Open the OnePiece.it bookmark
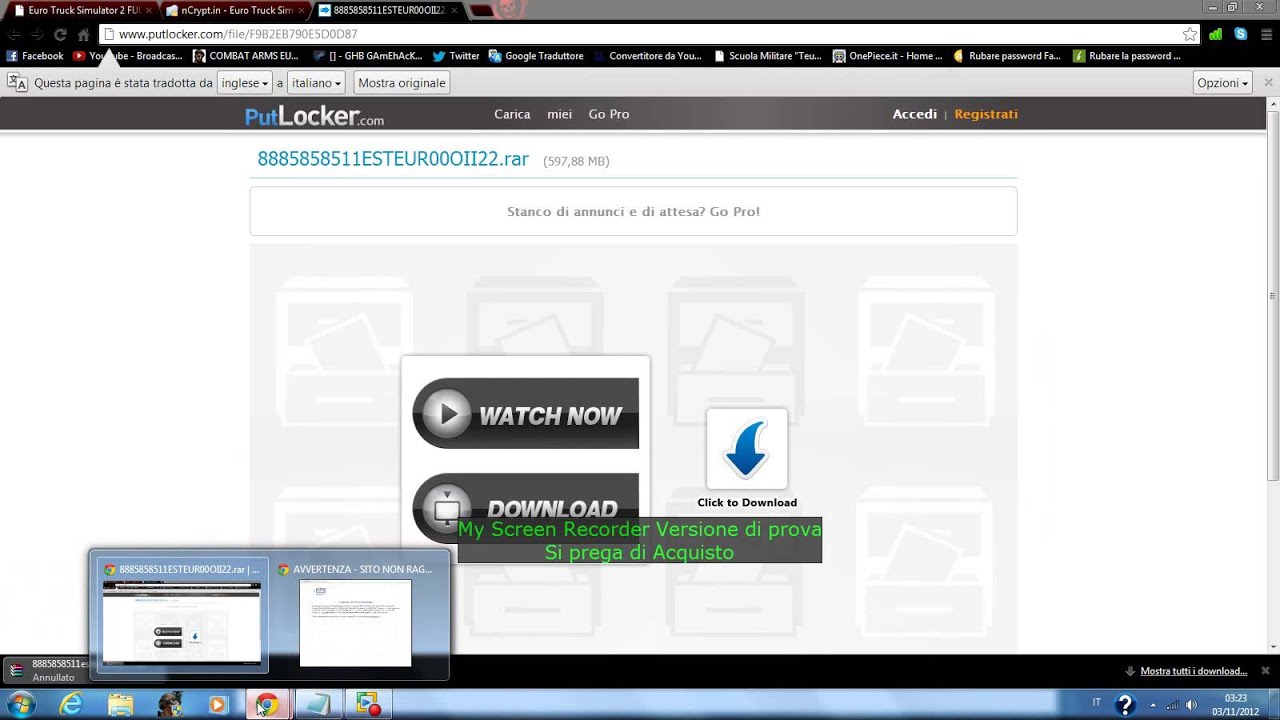1280x720 pixels. click(888, 56)
